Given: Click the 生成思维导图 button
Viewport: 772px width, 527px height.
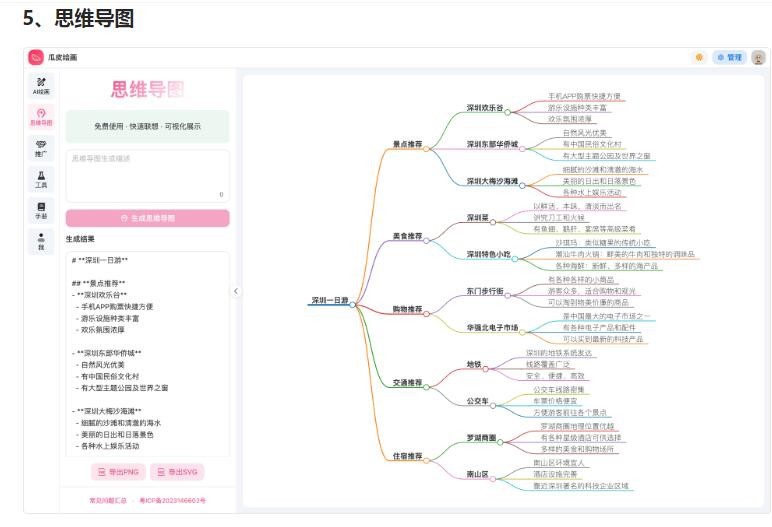Looking at the screenshot, I should tap(148, 218).
